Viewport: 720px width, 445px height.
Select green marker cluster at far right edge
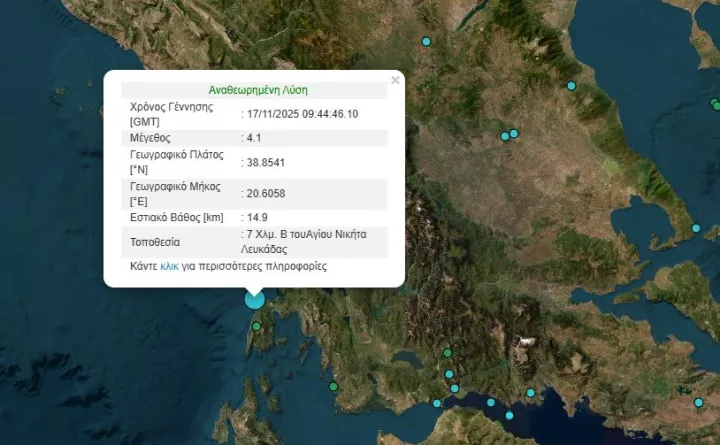pos(715,103)
